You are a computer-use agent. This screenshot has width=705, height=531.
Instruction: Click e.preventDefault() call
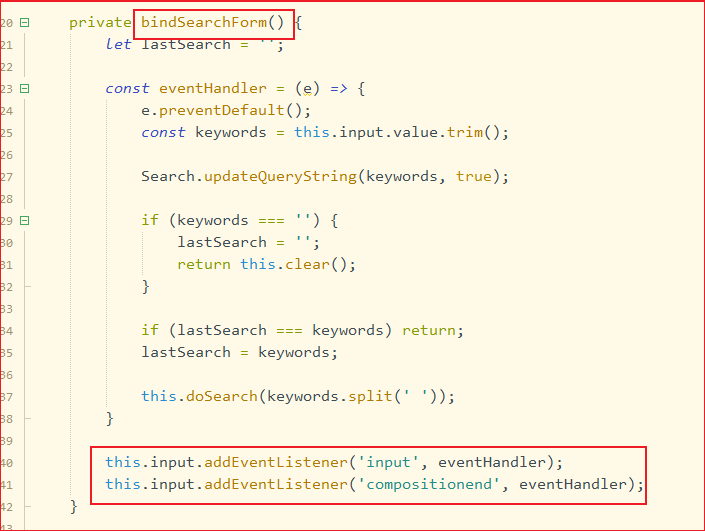pos(226,111)
